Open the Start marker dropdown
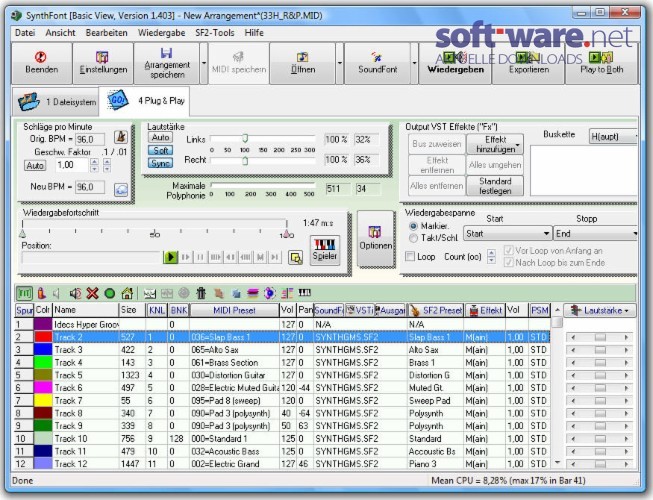Viewport: 653px width, 500px height. click(507, 234)
